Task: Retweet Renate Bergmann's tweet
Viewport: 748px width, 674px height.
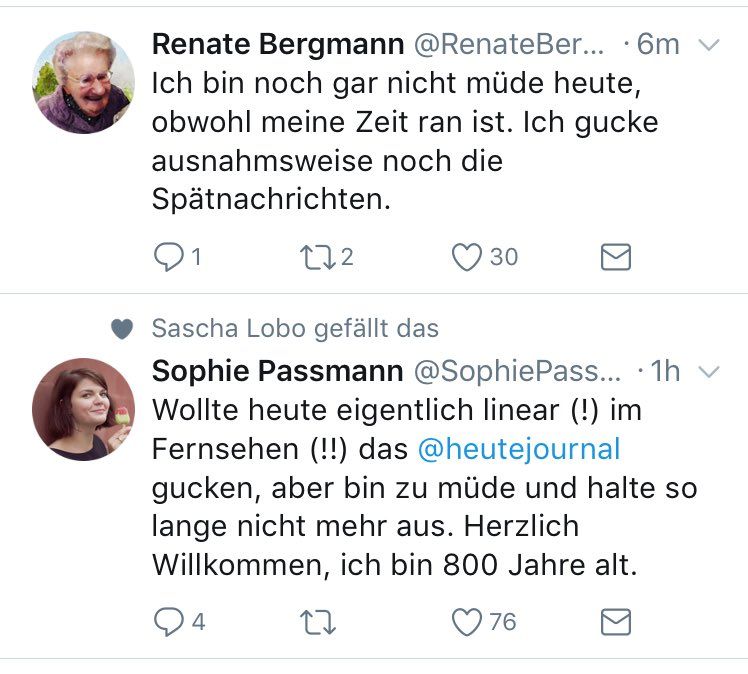Action: pyautogui.click(x=317, y=257)
